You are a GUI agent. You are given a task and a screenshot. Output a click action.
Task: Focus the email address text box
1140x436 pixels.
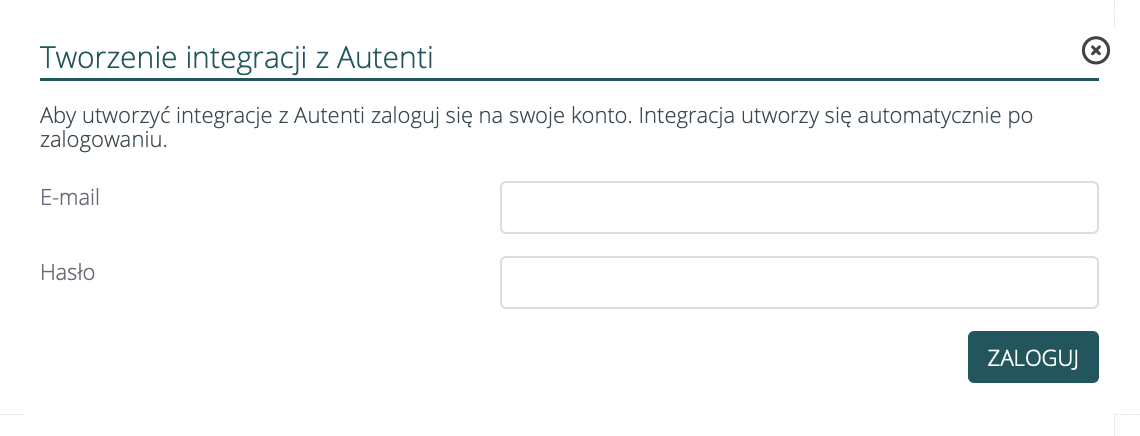799,207
